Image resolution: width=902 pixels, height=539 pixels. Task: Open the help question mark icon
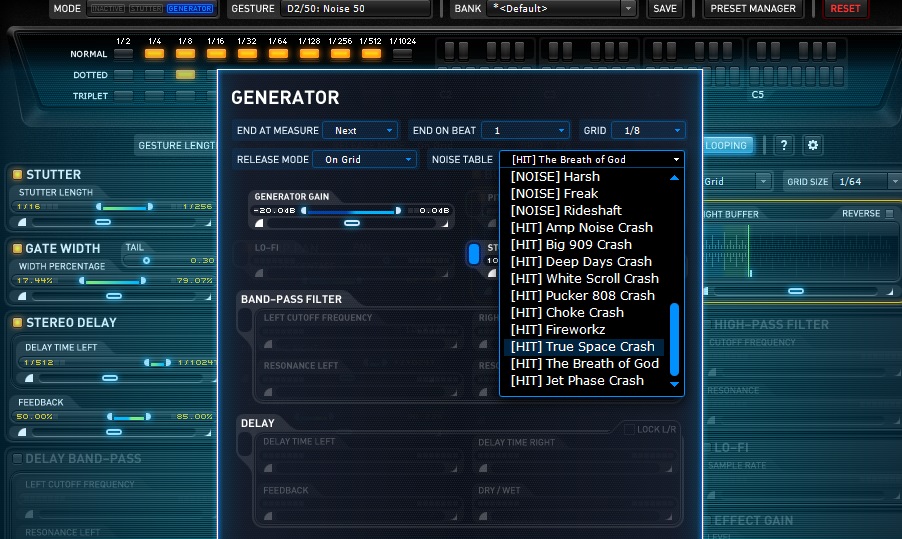tap(783, 145)
